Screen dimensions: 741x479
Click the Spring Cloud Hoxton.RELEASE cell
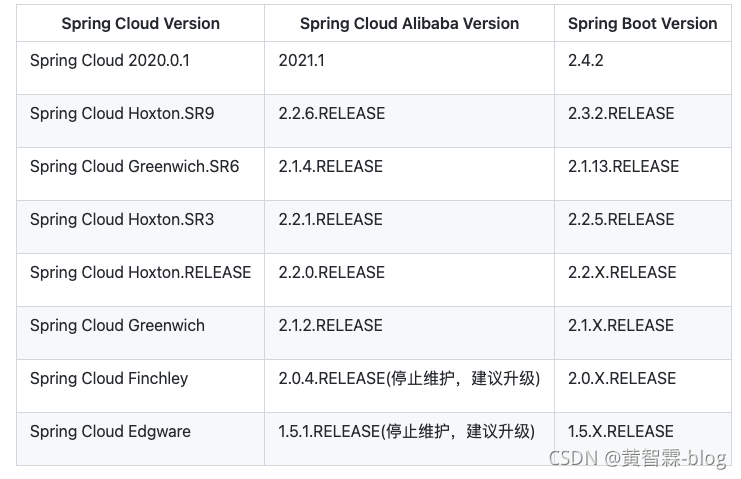coord(140,273)
